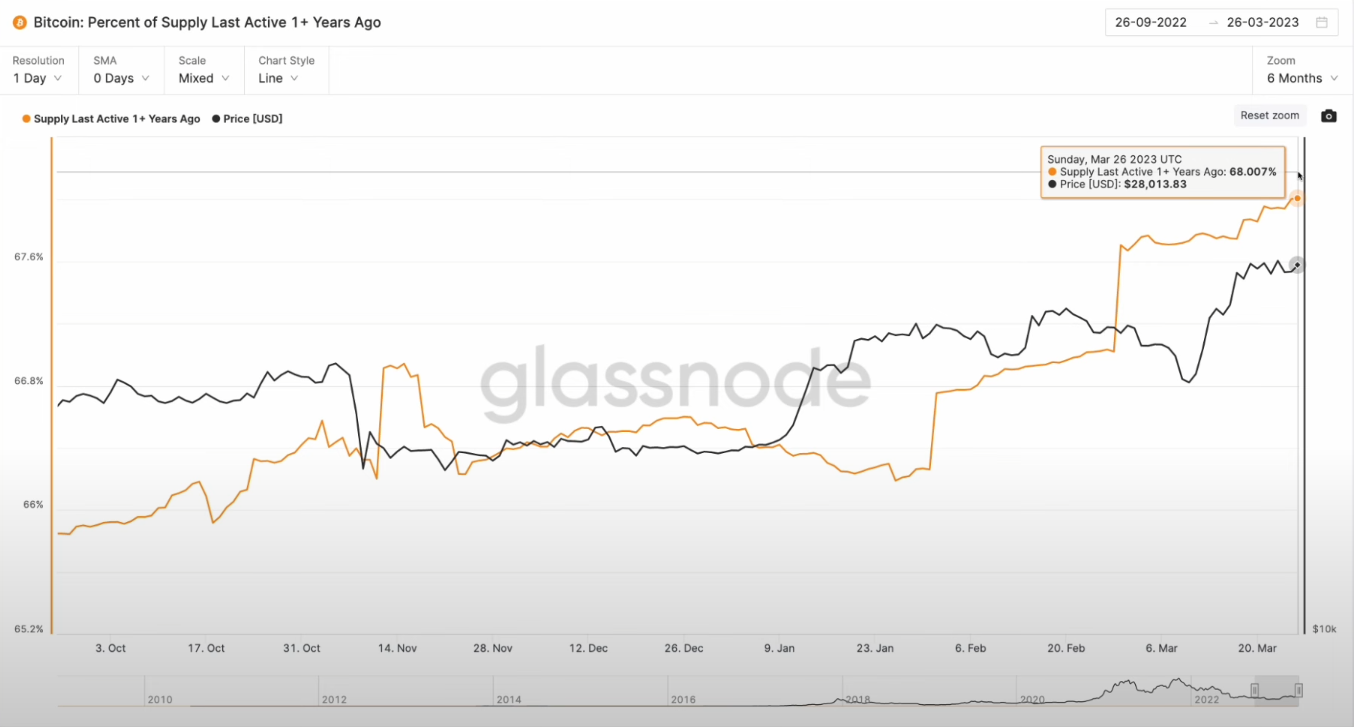The height and width of the screenshot is (727, 1354).
Task: Click the black price marker at chart end
Action: 1297,265
